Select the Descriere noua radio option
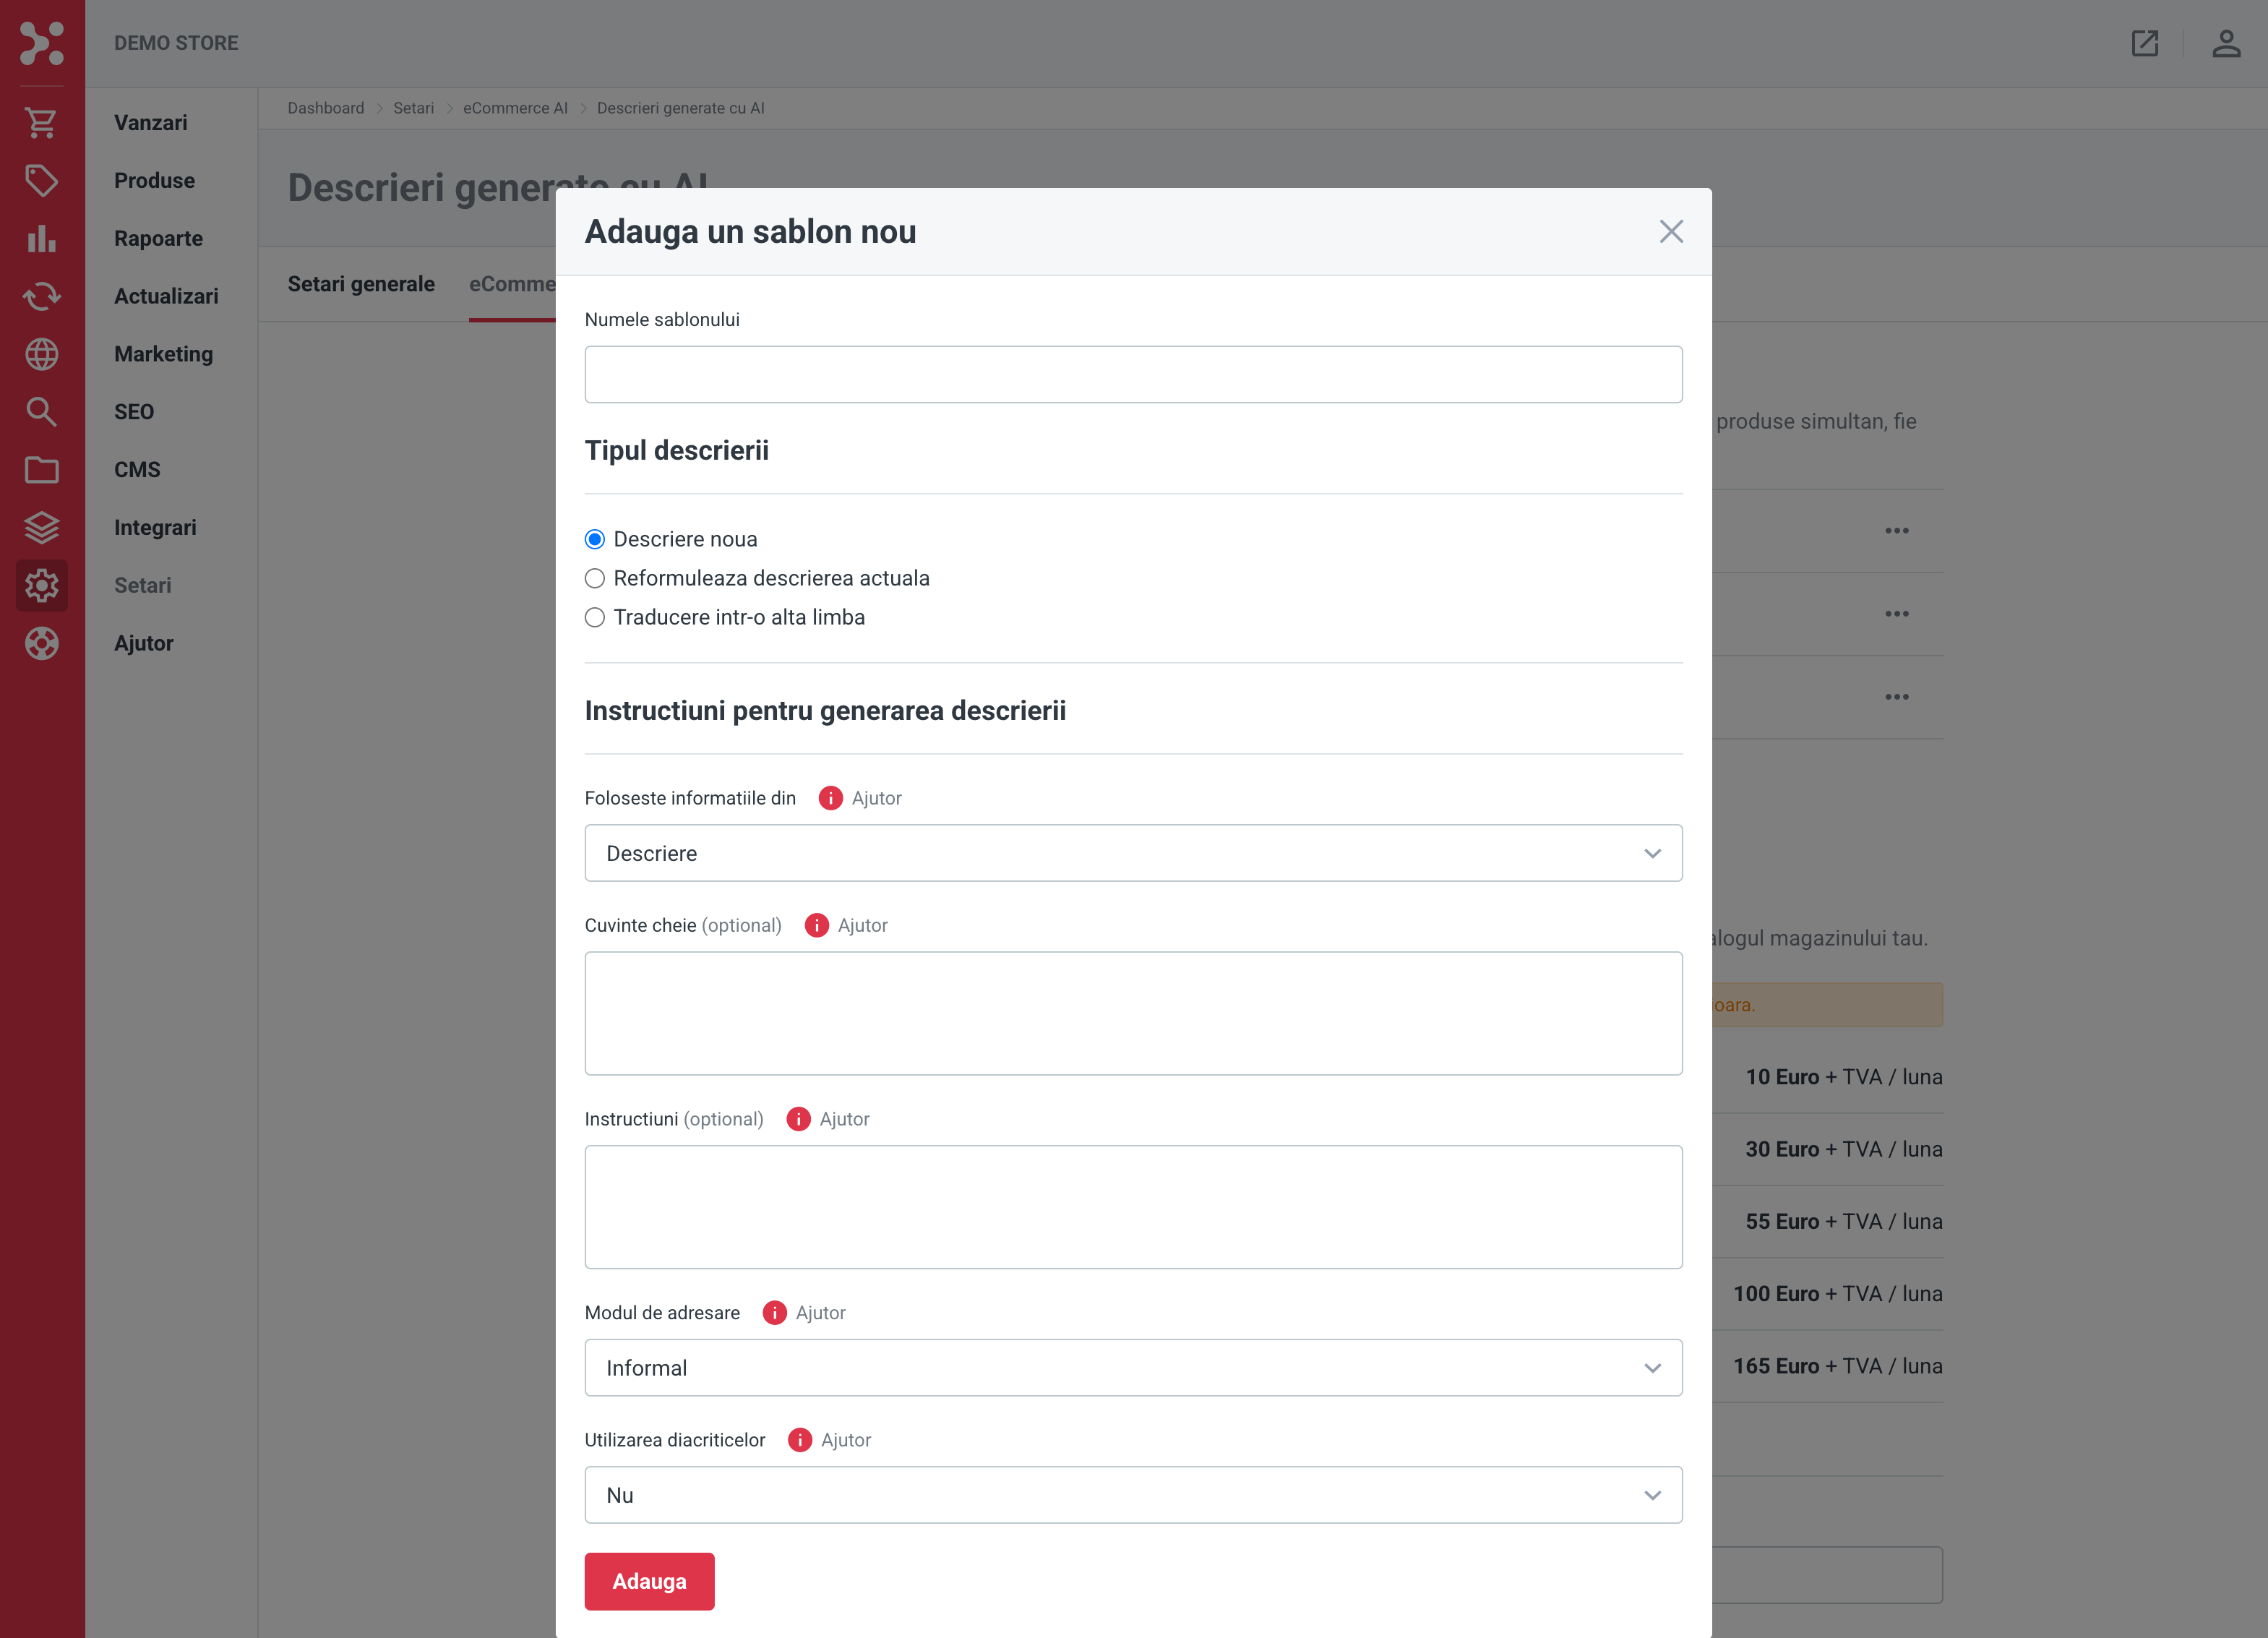This screenshot has width=2268, height=1638. (595, 540)
